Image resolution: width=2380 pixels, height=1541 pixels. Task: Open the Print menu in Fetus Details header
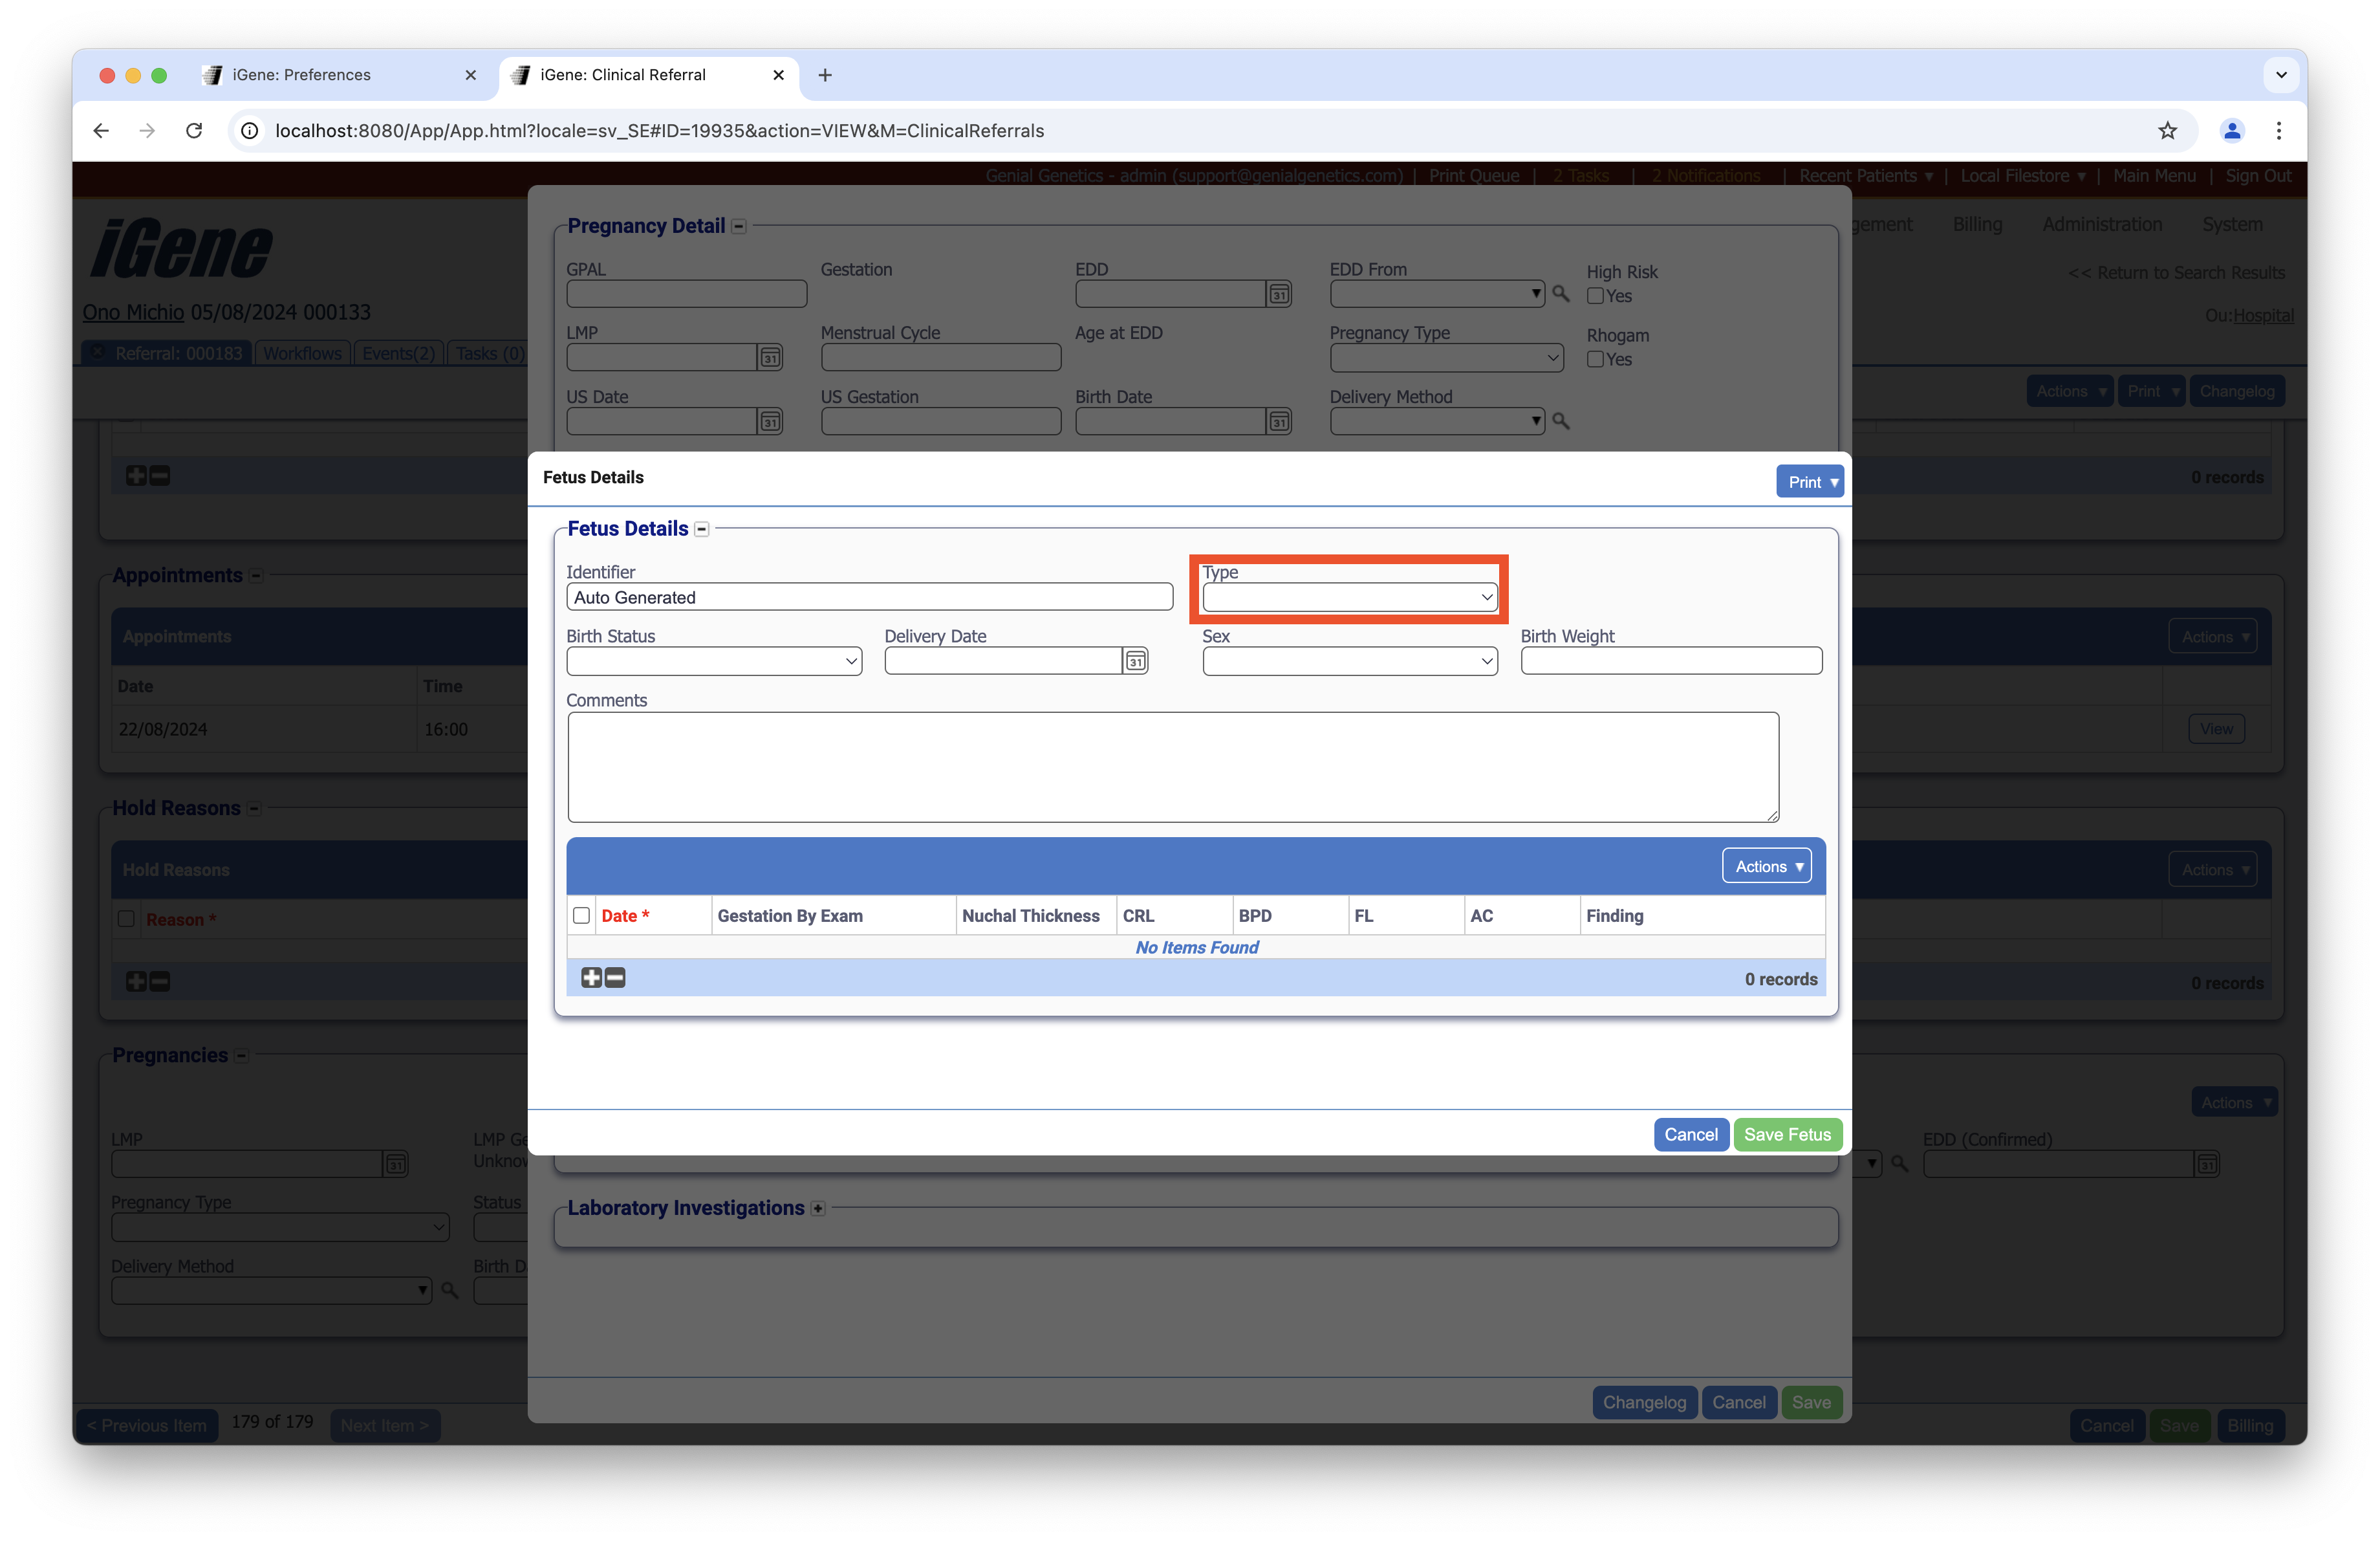(x=1809, y=482)
